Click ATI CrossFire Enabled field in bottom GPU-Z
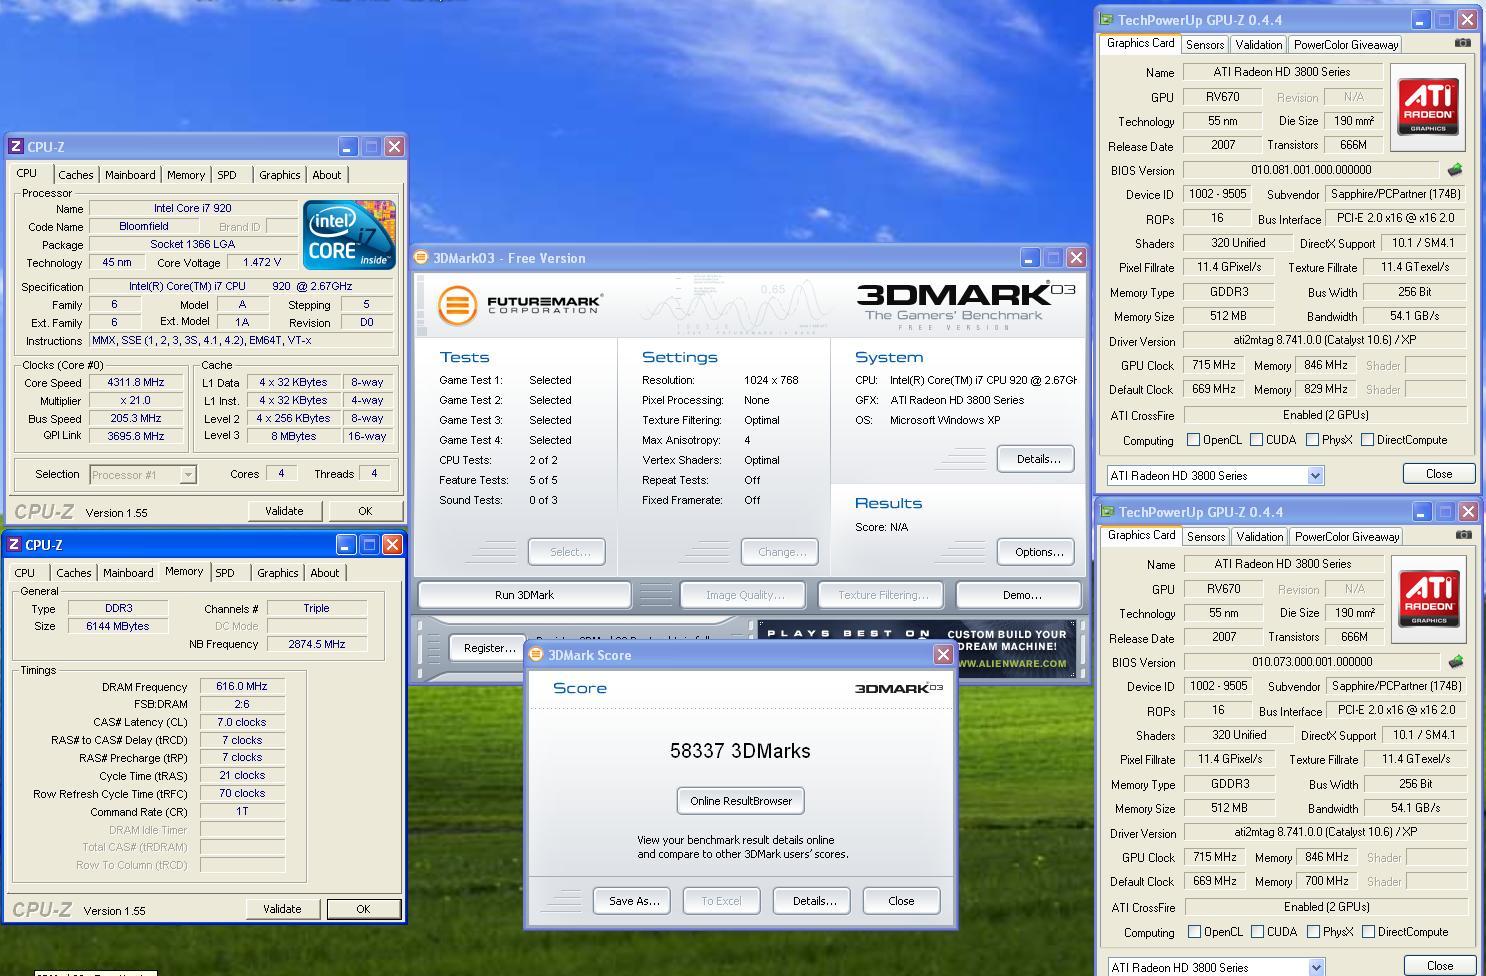 tap(1327, 907)
